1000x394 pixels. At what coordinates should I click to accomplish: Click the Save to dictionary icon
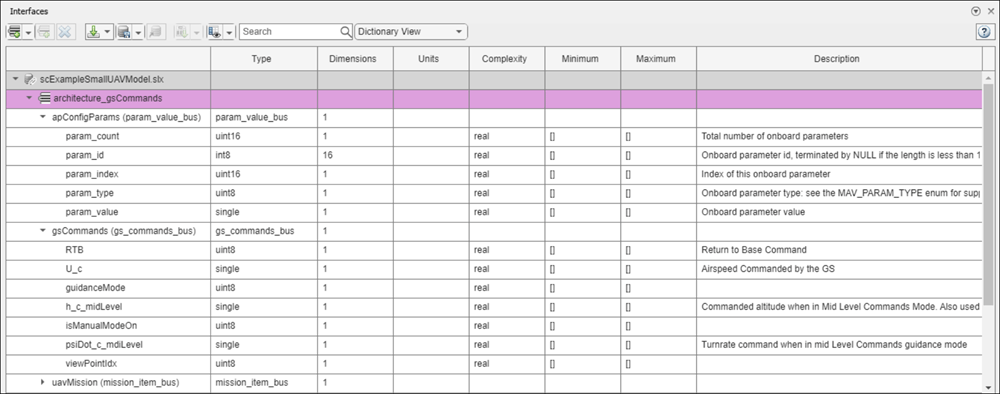(x=124, y=32)
